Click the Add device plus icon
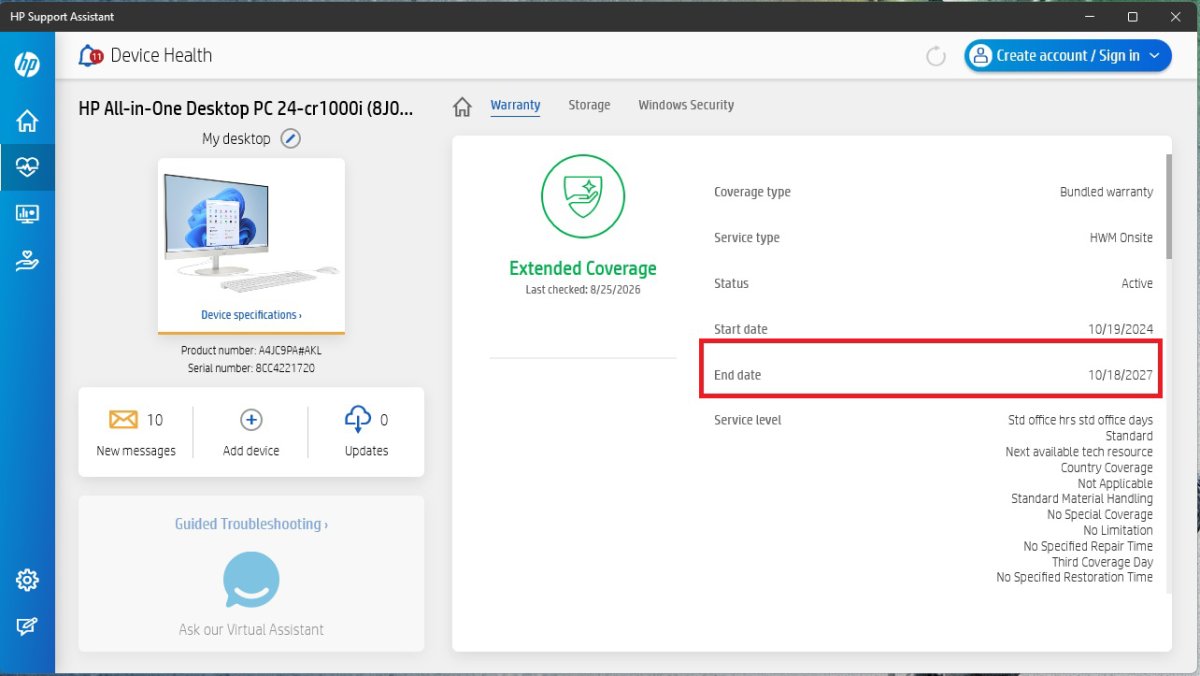Image resolution: width=1200 pixels, height=676 pixels. click(x=252, y=420)
